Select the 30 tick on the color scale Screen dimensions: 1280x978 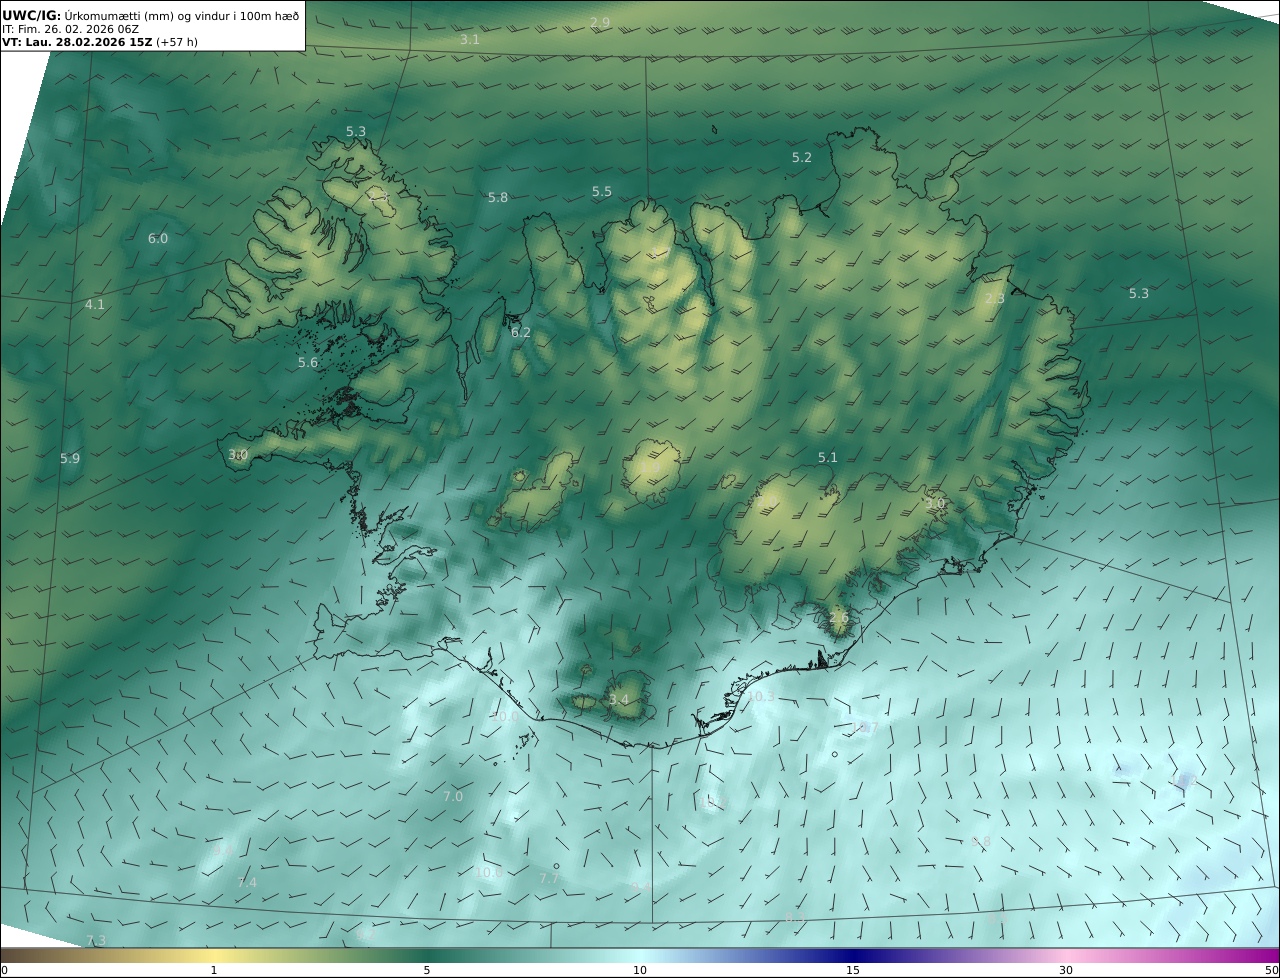(x=1066, y=970)
